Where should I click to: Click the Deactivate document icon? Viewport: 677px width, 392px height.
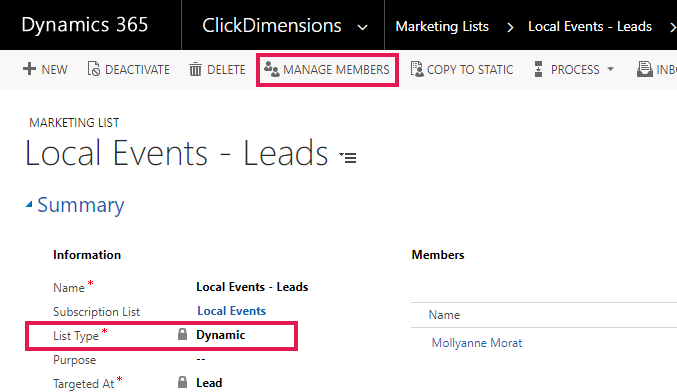click(x=93, y=69)
